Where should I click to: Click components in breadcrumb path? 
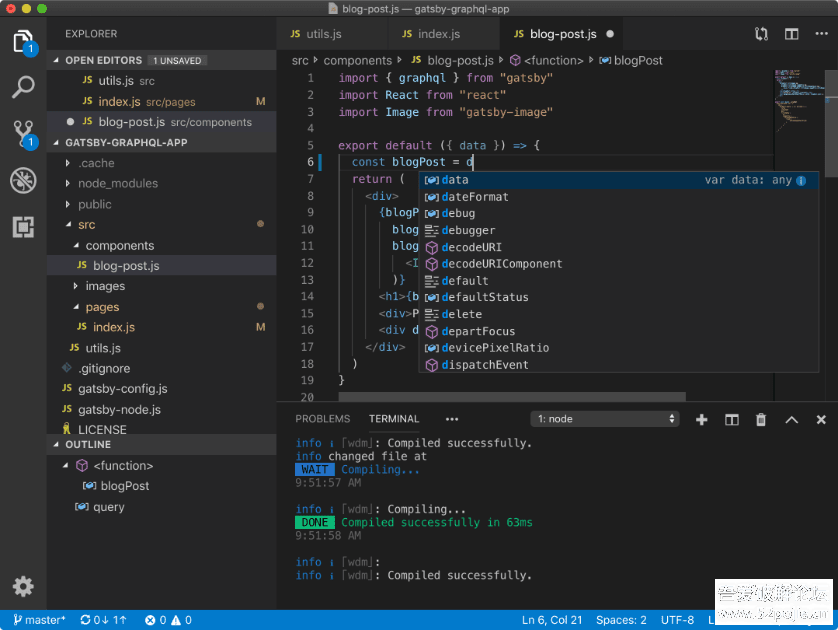pos(358,61)
